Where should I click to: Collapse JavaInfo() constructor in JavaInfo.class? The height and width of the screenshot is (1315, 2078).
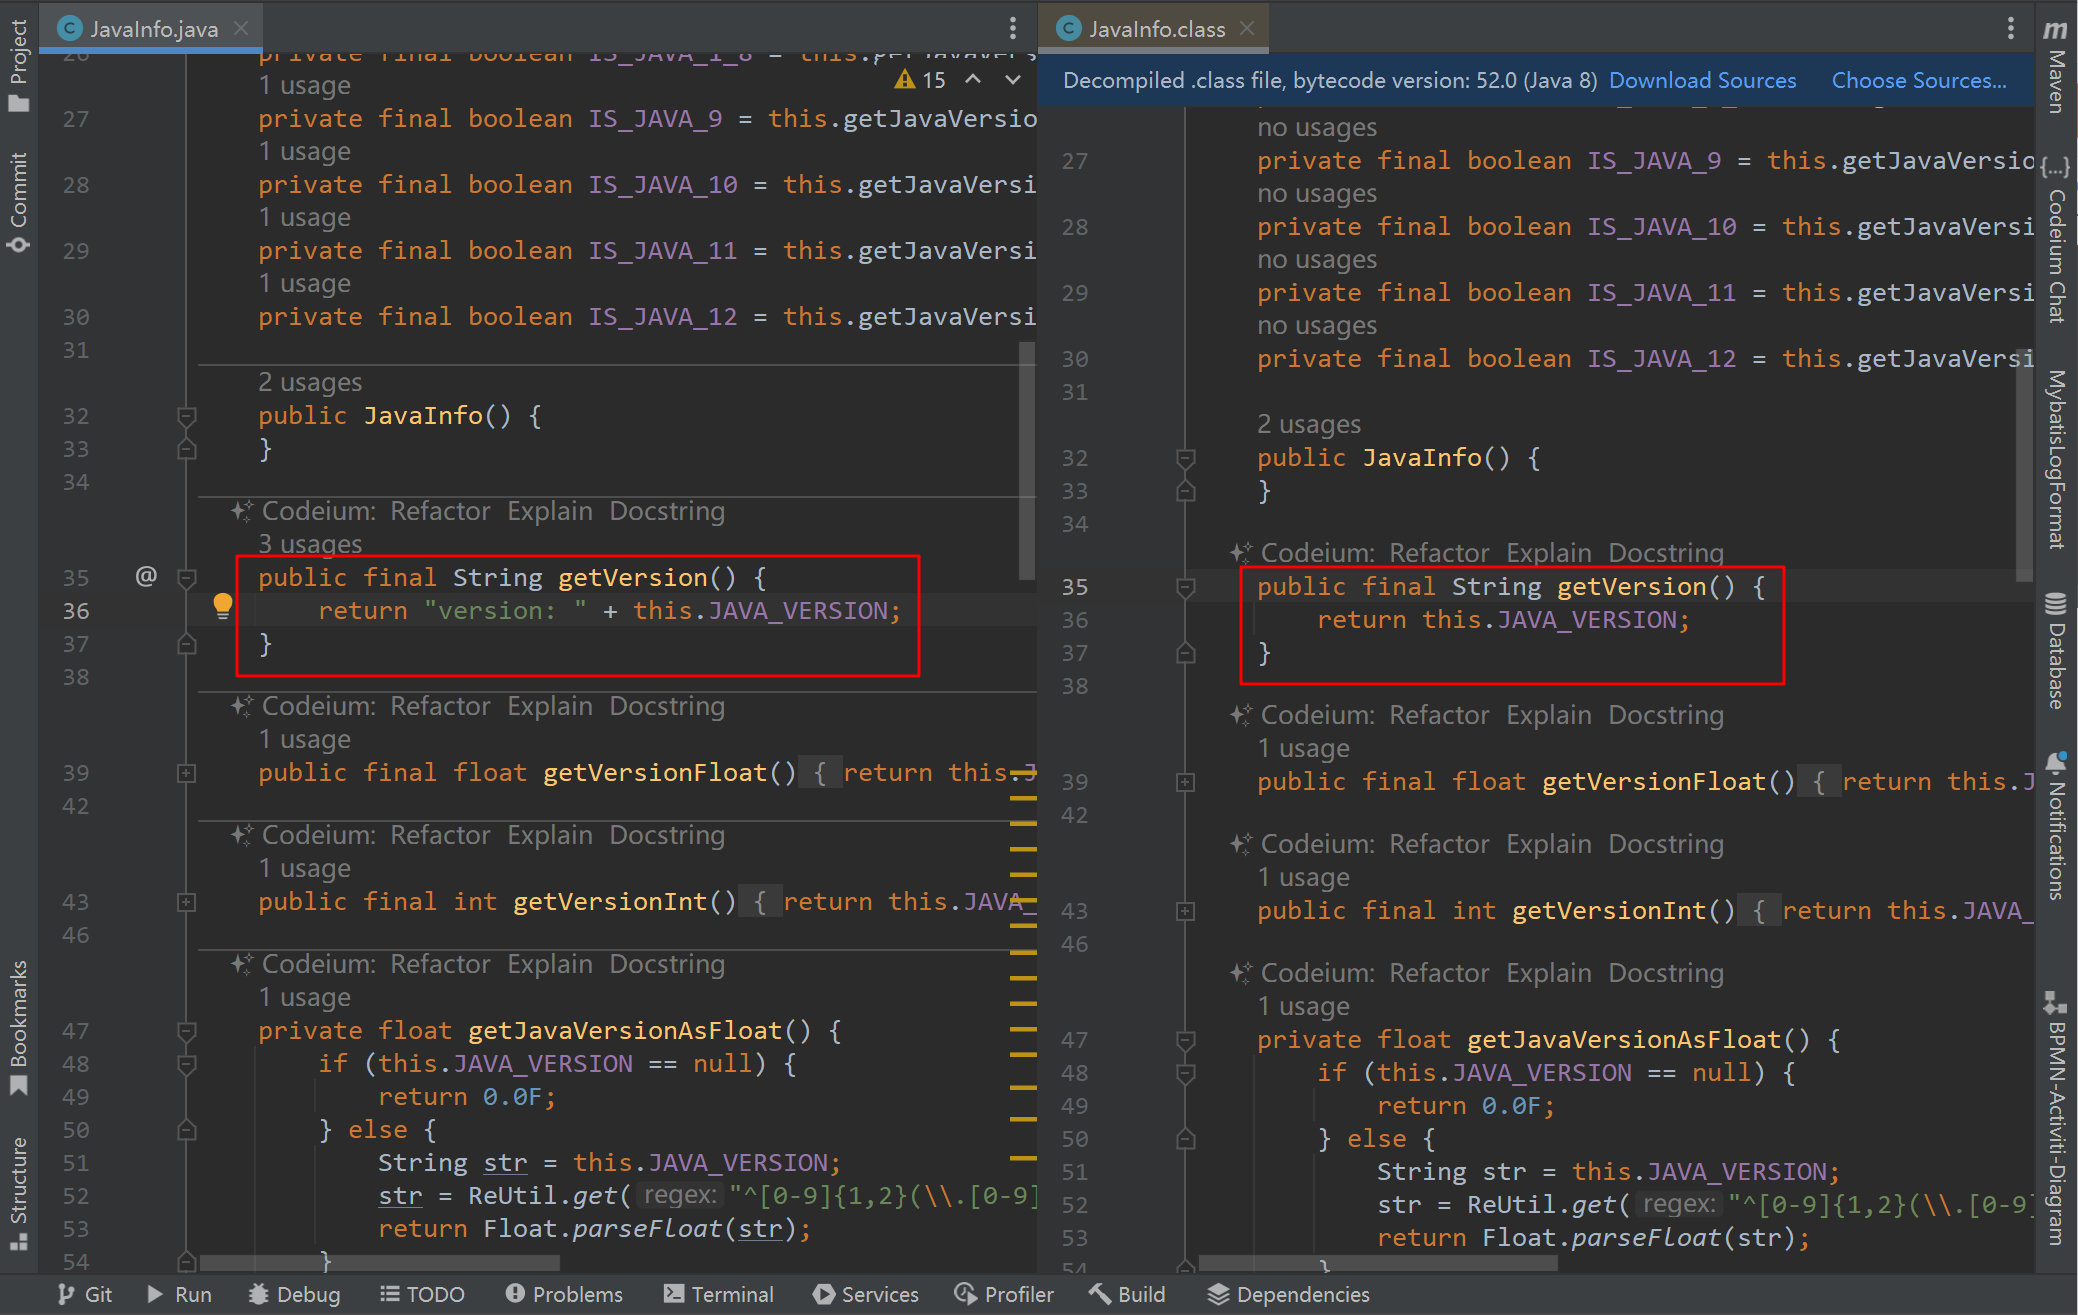[1185, 458]
